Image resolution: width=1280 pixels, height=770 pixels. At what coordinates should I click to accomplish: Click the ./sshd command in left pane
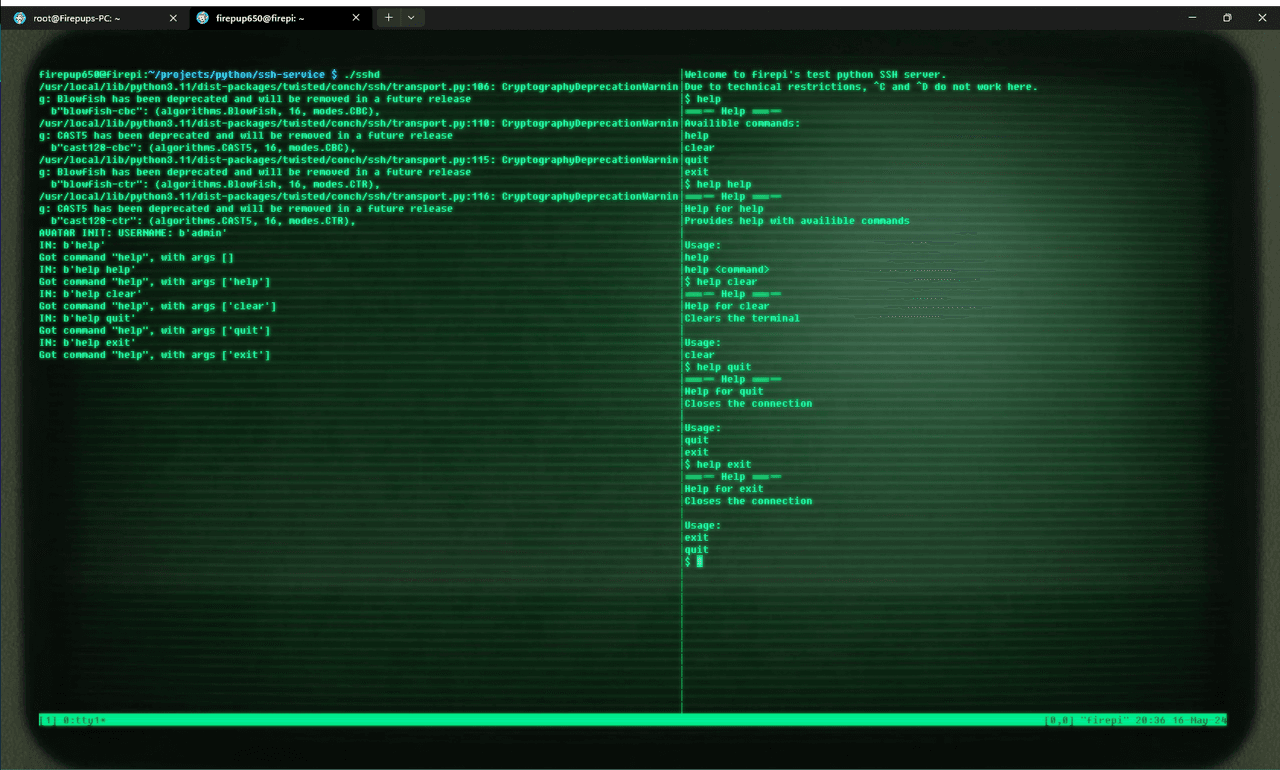point(361,75)
